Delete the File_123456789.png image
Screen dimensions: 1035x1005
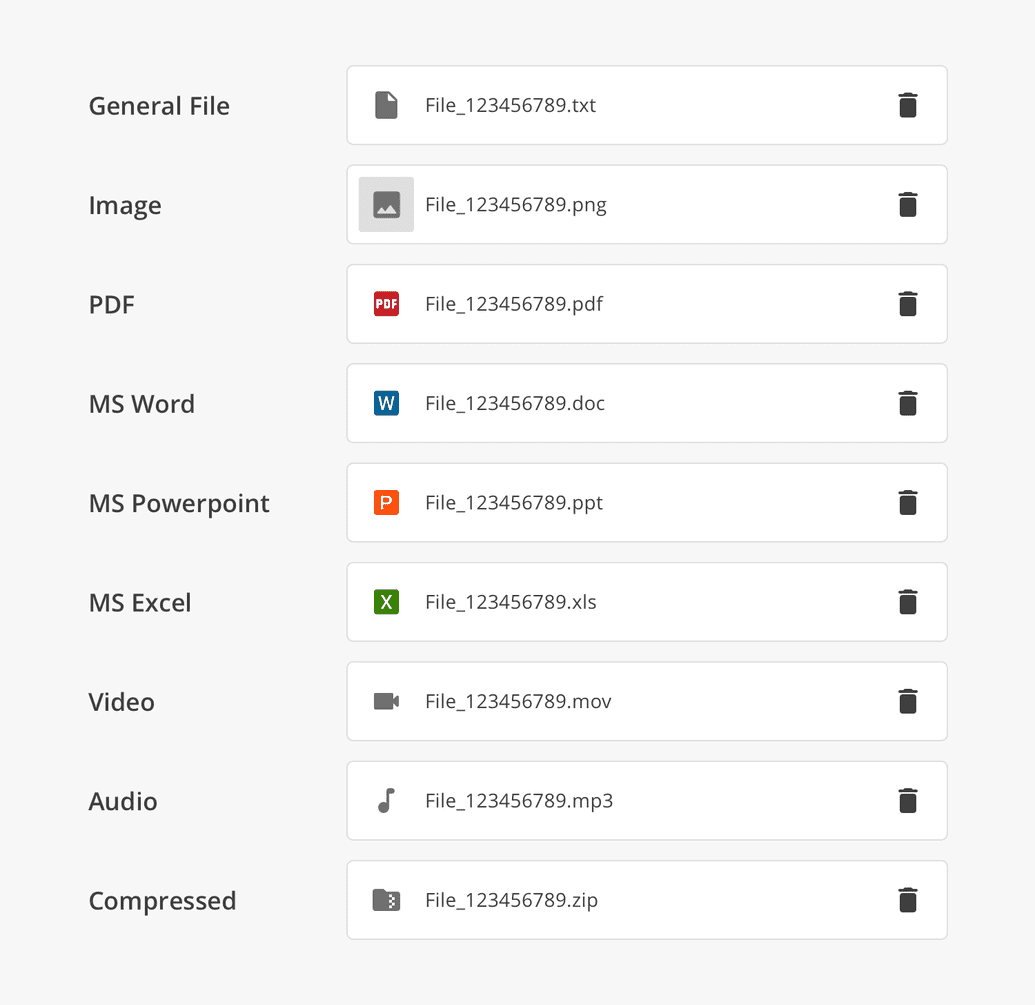click(908, 205)
